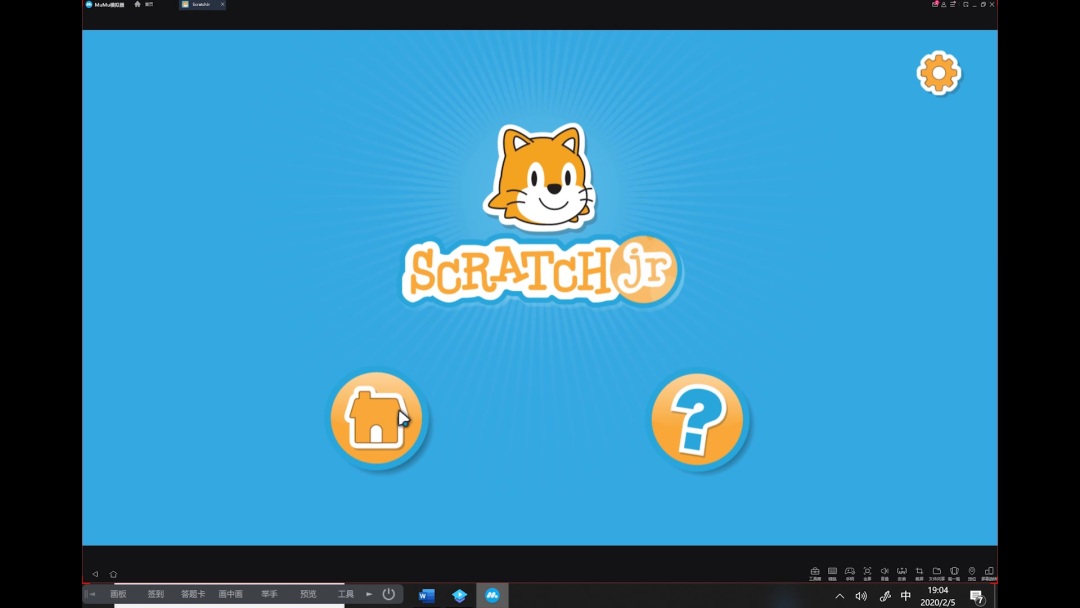Open the gamepad (手柄) settings
1080x608 pixels.
point(850,571)
